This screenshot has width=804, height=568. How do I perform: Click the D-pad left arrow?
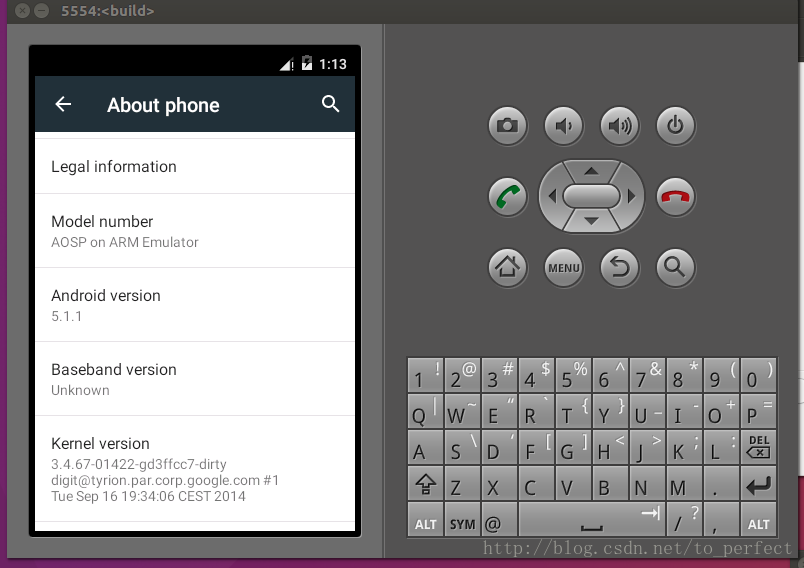tap(552, 196)
